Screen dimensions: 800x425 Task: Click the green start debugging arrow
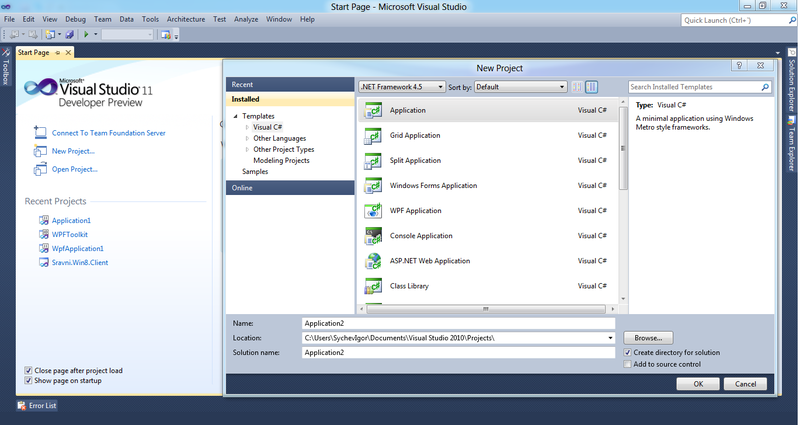pos(86,34)
